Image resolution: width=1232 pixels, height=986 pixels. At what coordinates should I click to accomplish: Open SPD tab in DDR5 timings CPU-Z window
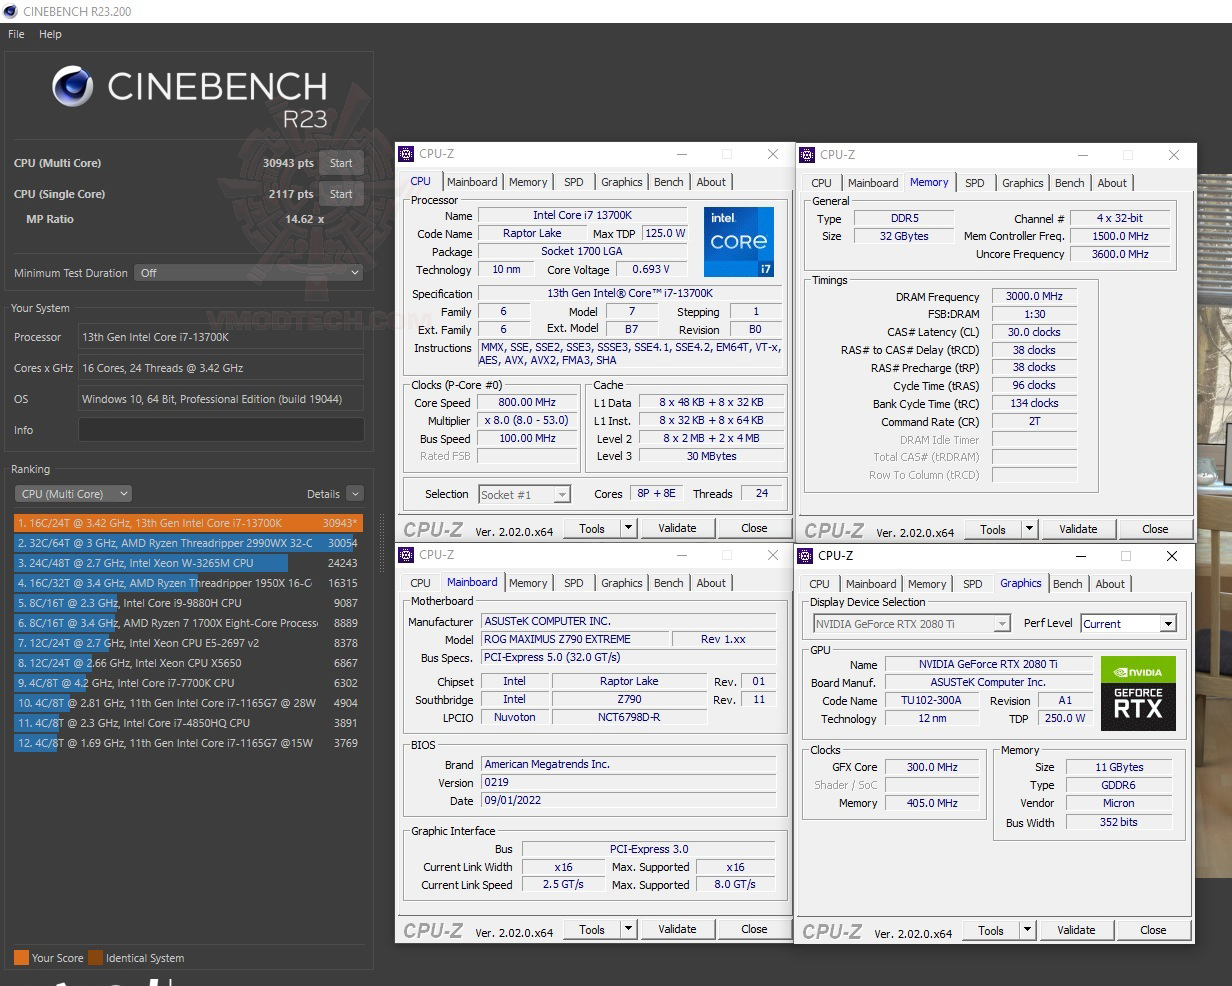(x=975, y=183)
